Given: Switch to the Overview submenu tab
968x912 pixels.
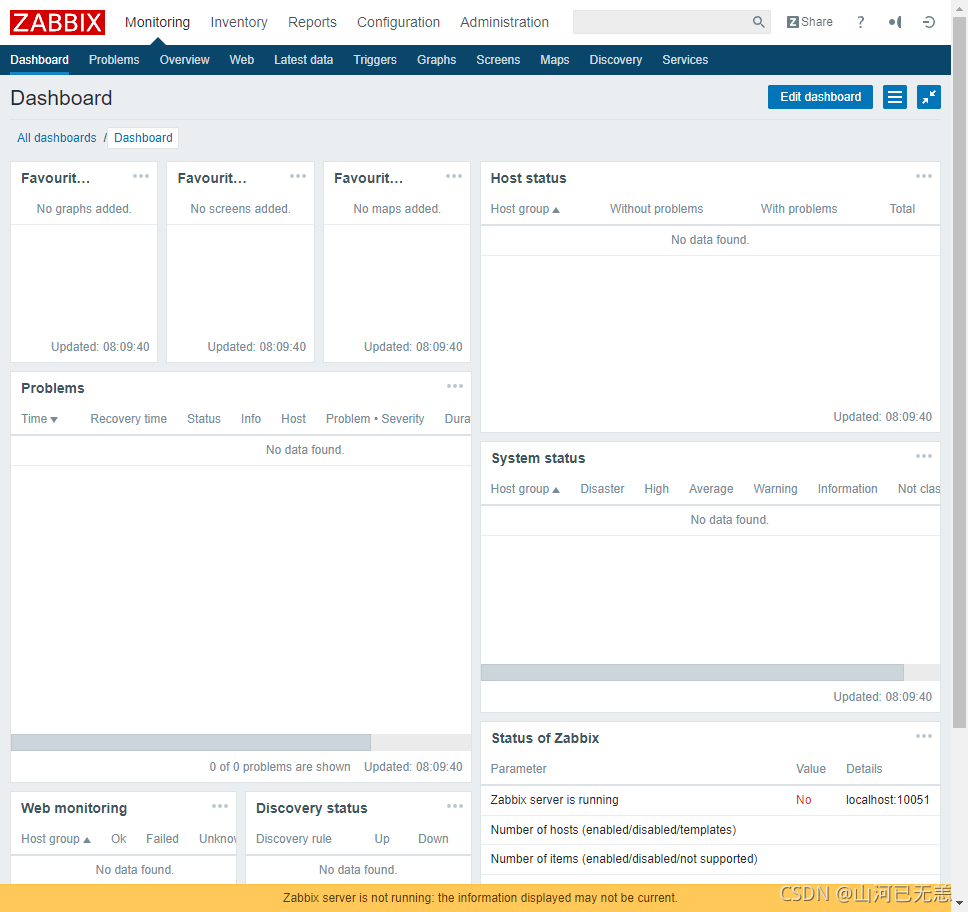Looking at the screenshot, I should pyautogui.click(x=185, y=60).
